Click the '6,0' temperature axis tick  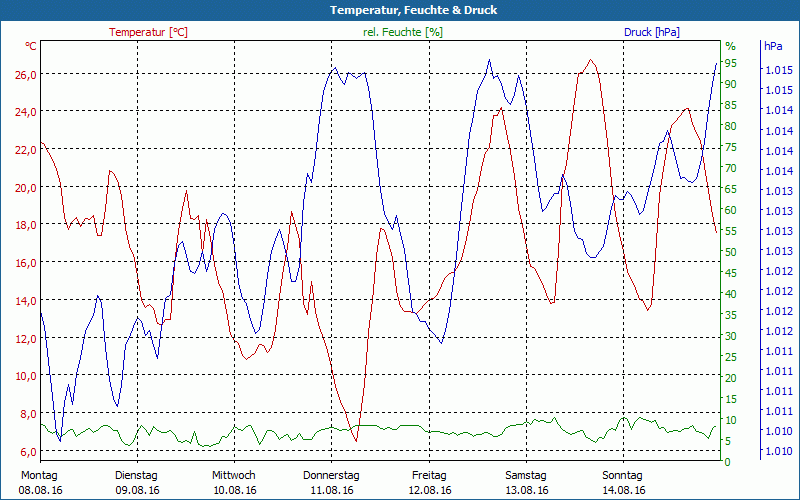click(x=28, y=451)
